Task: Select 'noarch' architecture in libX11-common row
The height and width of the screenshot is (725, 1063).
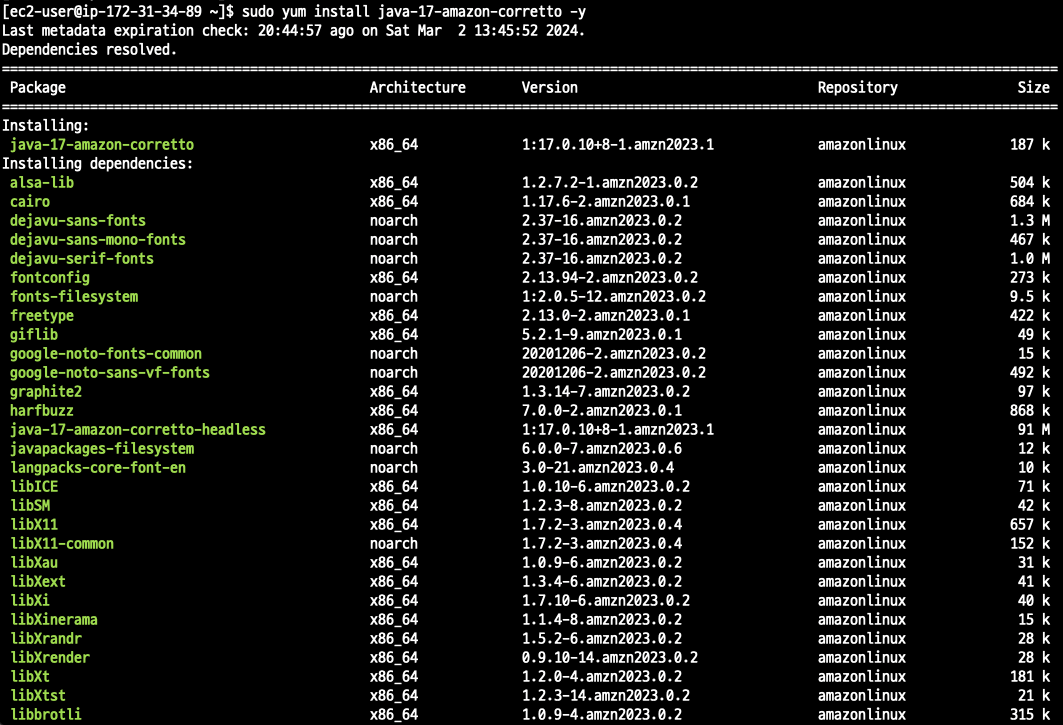Action: (x=394, y=543)
